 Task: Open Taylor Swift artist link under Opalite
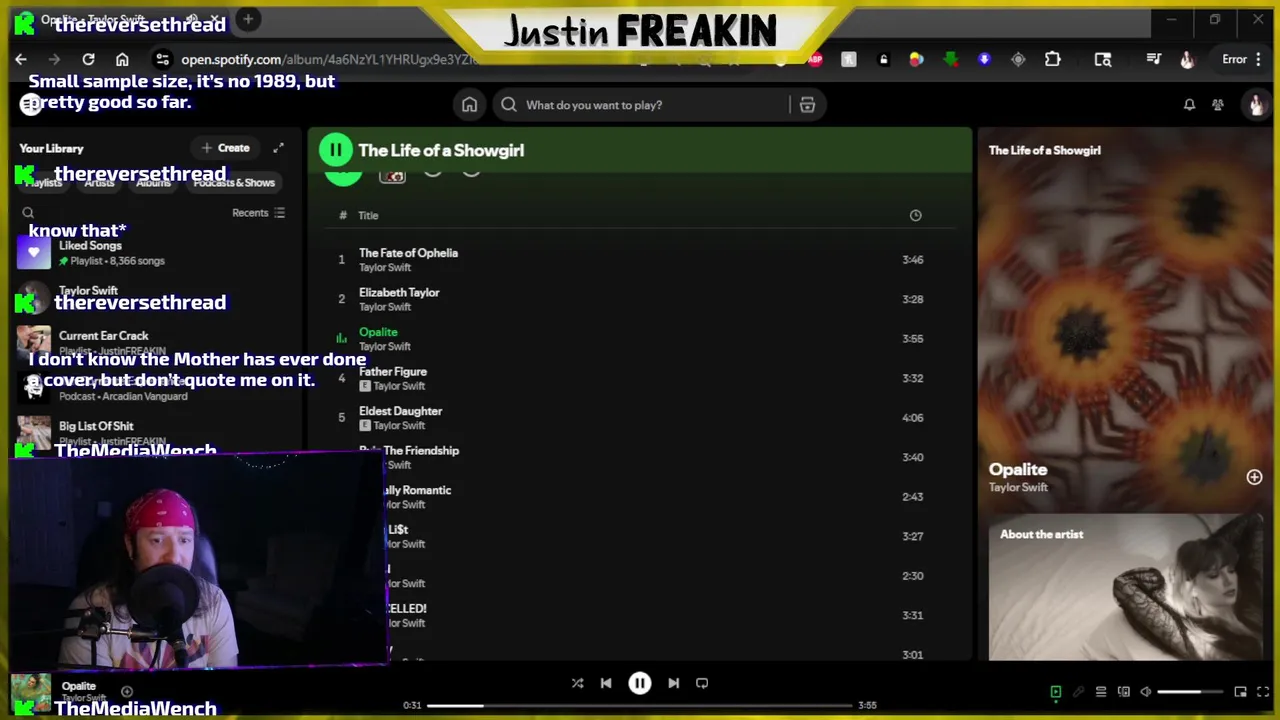(1018, 487)
